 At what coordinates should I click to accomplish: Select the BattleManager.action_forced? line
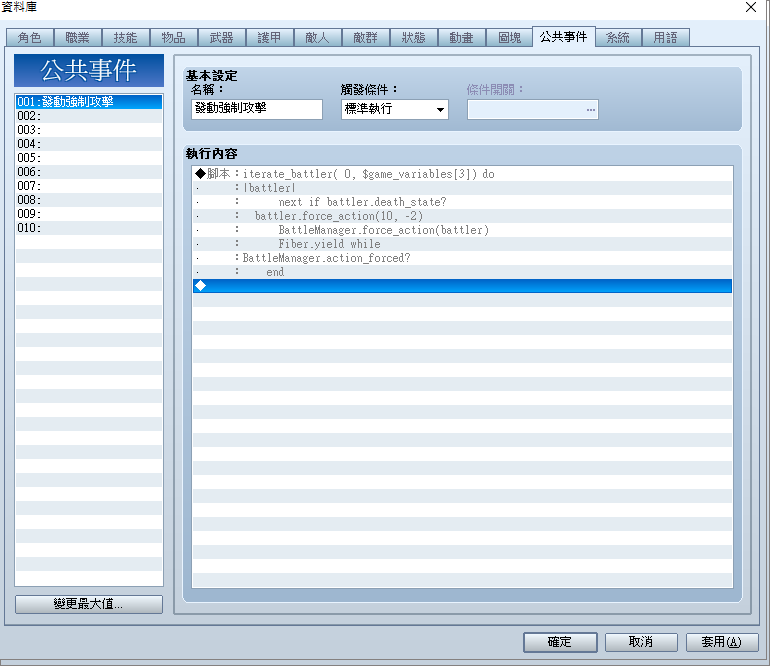click(462, 258)
